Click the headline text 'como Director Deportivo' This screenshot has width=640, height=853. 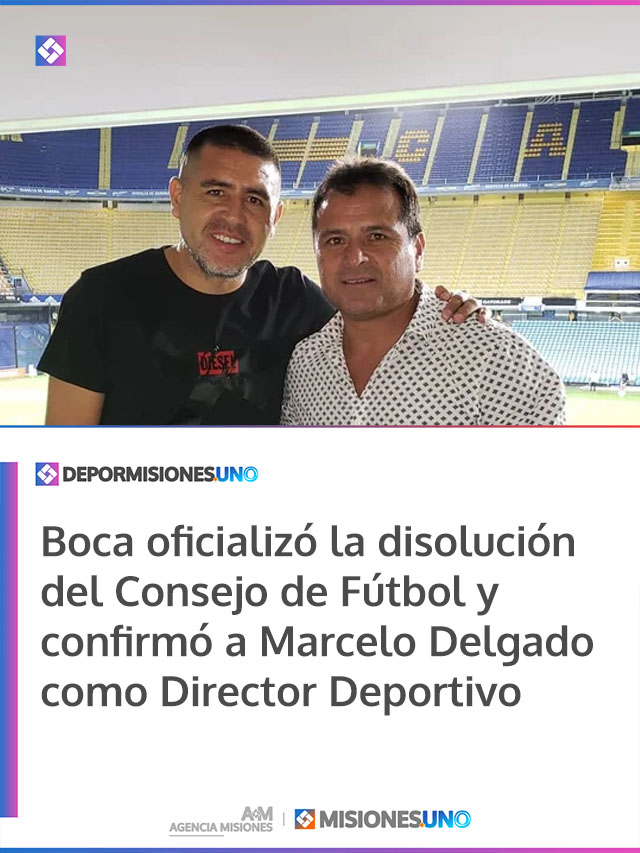point(281,693)
